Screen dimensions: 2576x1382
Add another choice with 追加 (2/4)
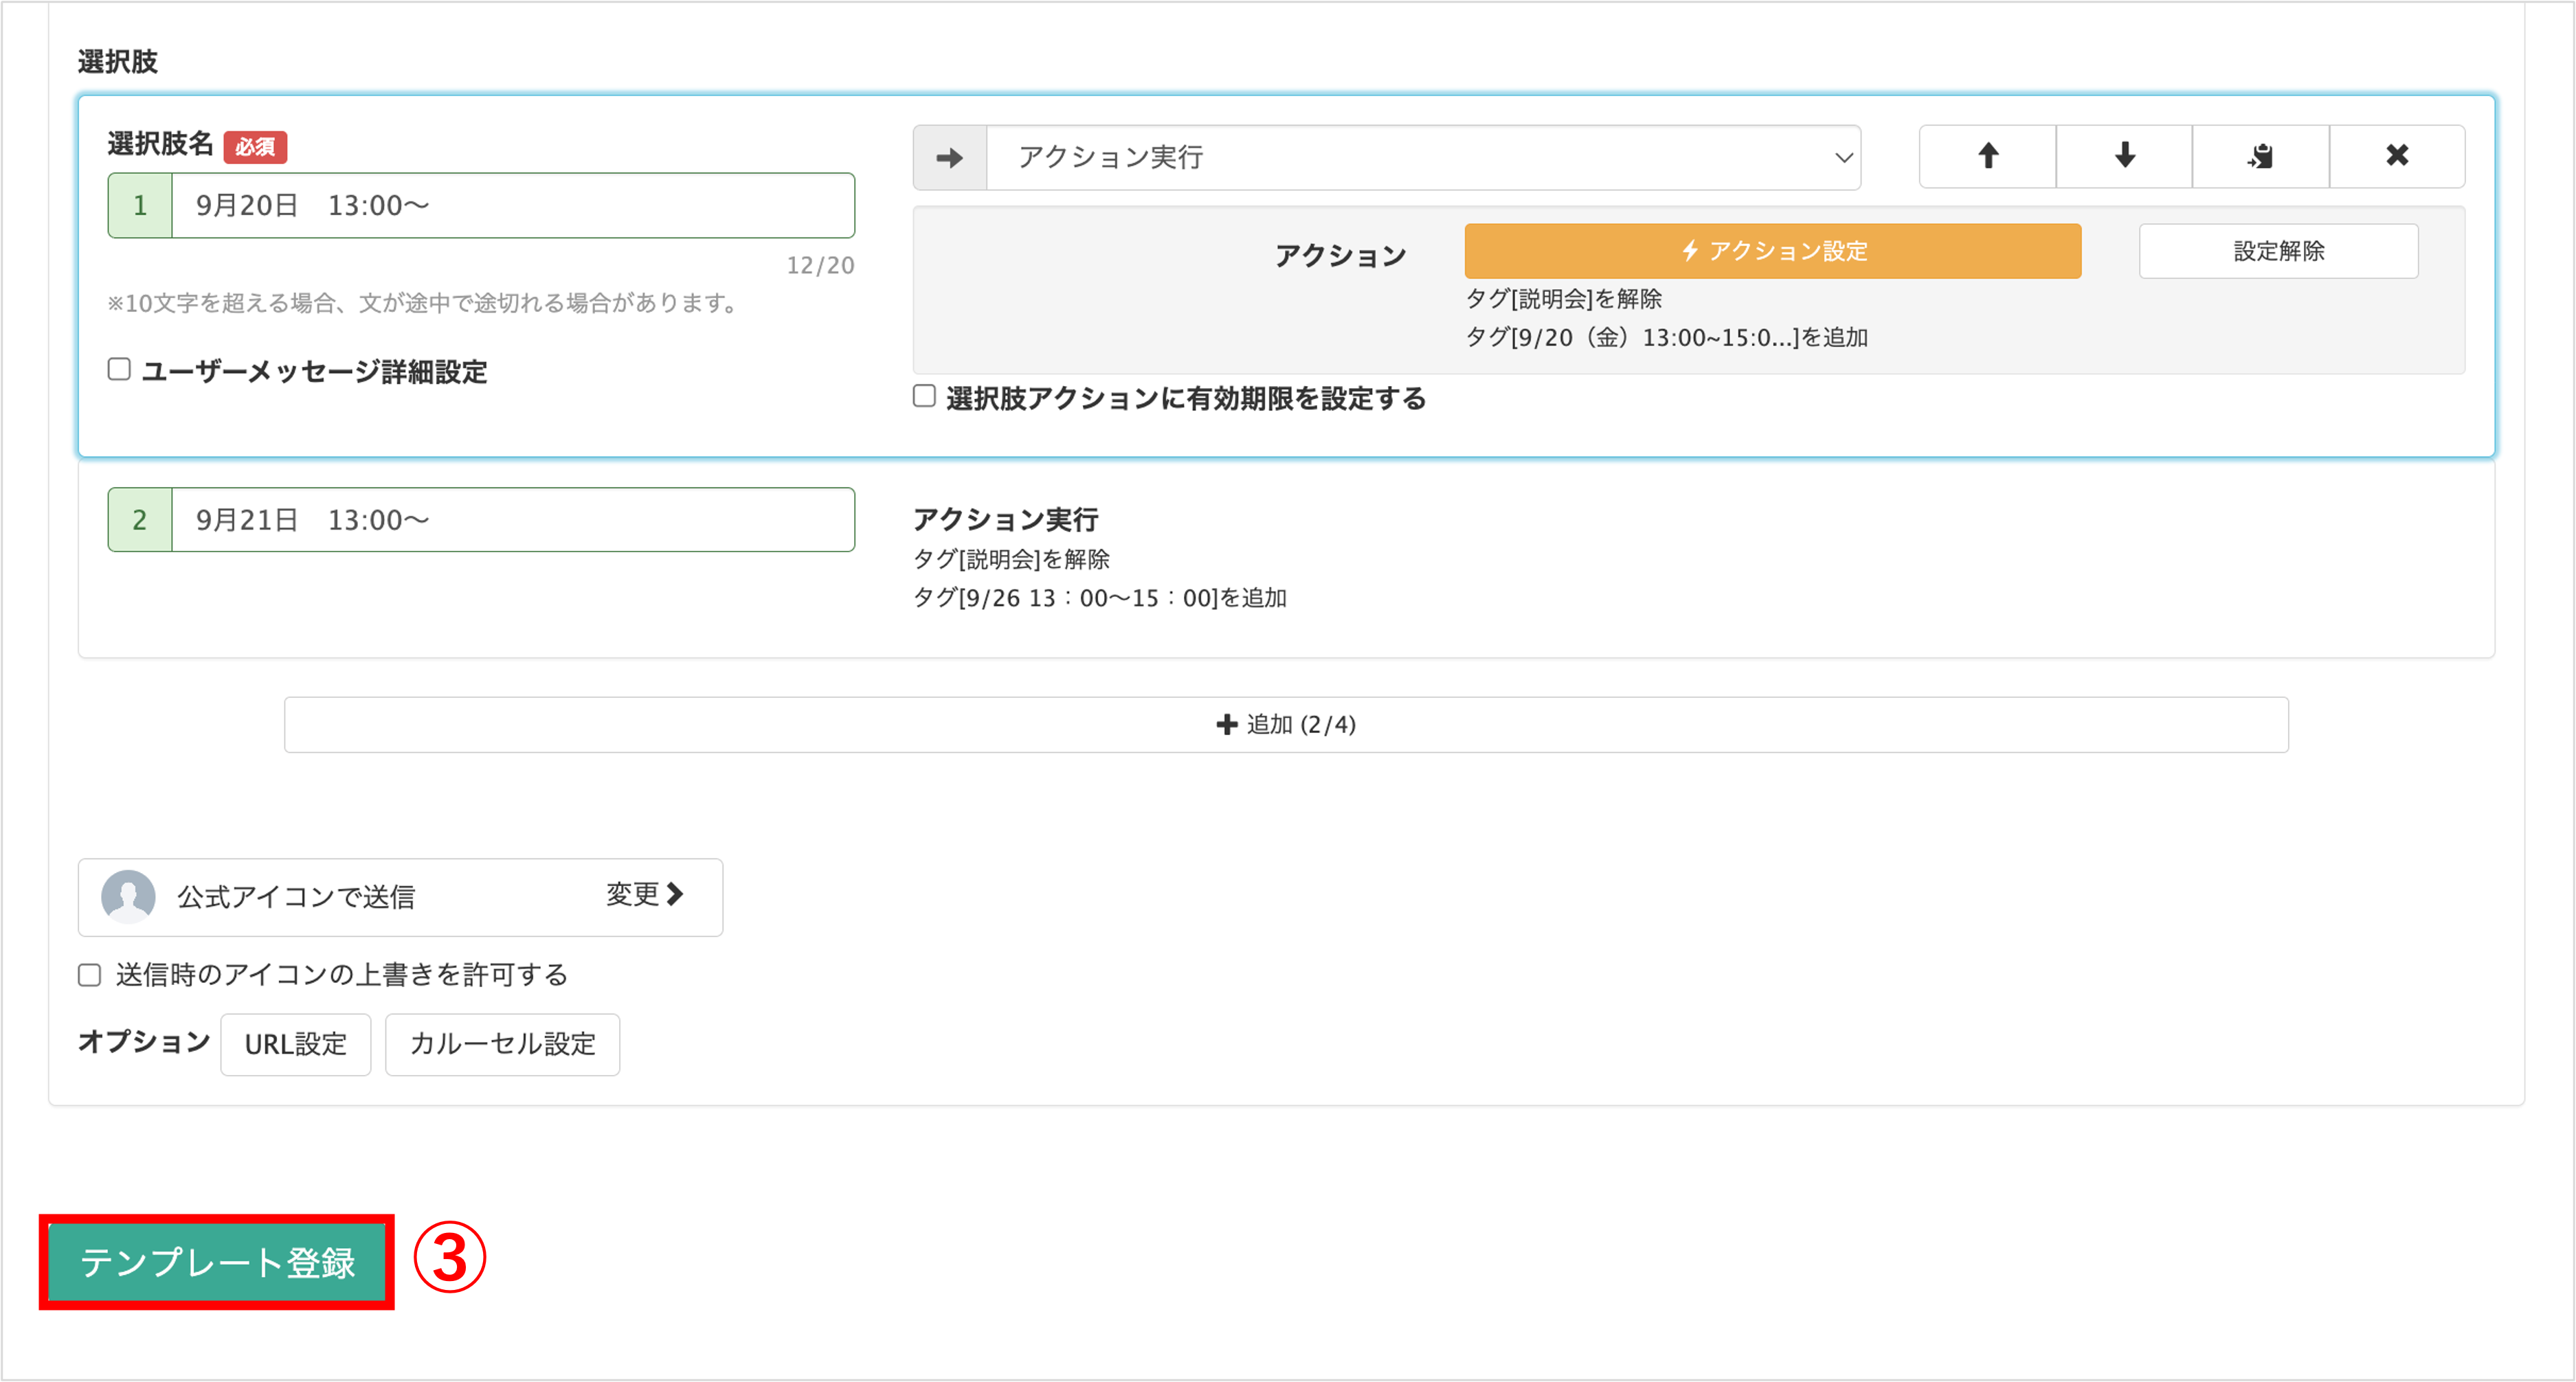click(x=1286, y=724)
